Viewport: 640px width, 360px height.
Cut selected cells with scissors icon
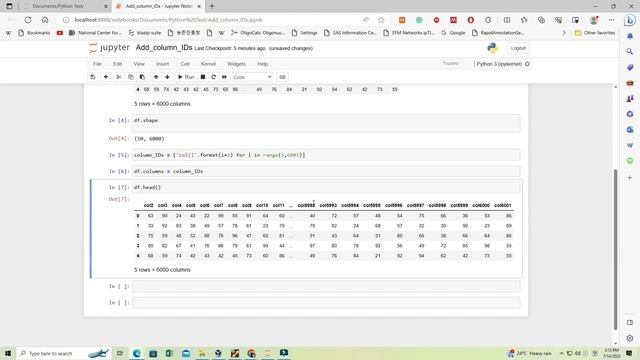click(119, 77)
